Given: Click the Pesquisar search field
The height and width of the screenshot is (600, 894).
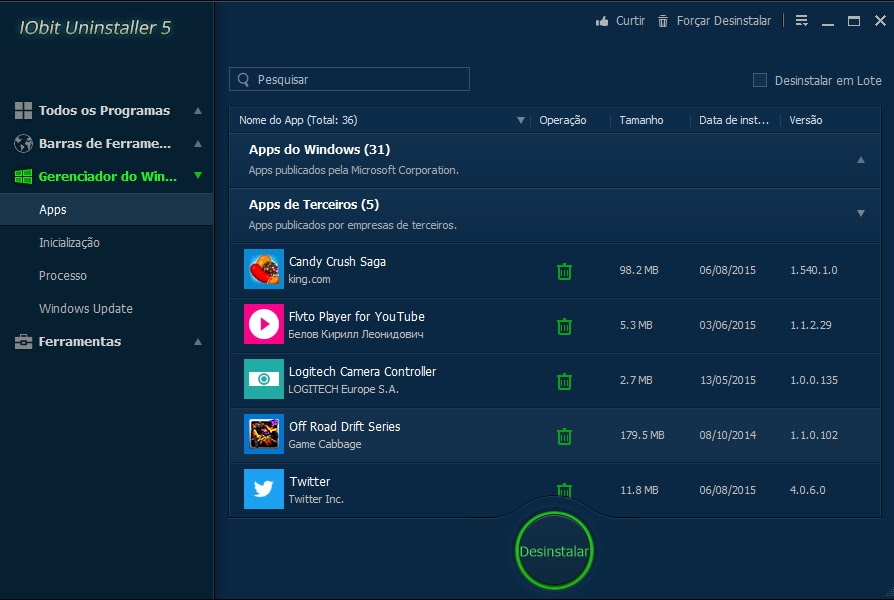Looking at the screenshot, I should point(349,79).
